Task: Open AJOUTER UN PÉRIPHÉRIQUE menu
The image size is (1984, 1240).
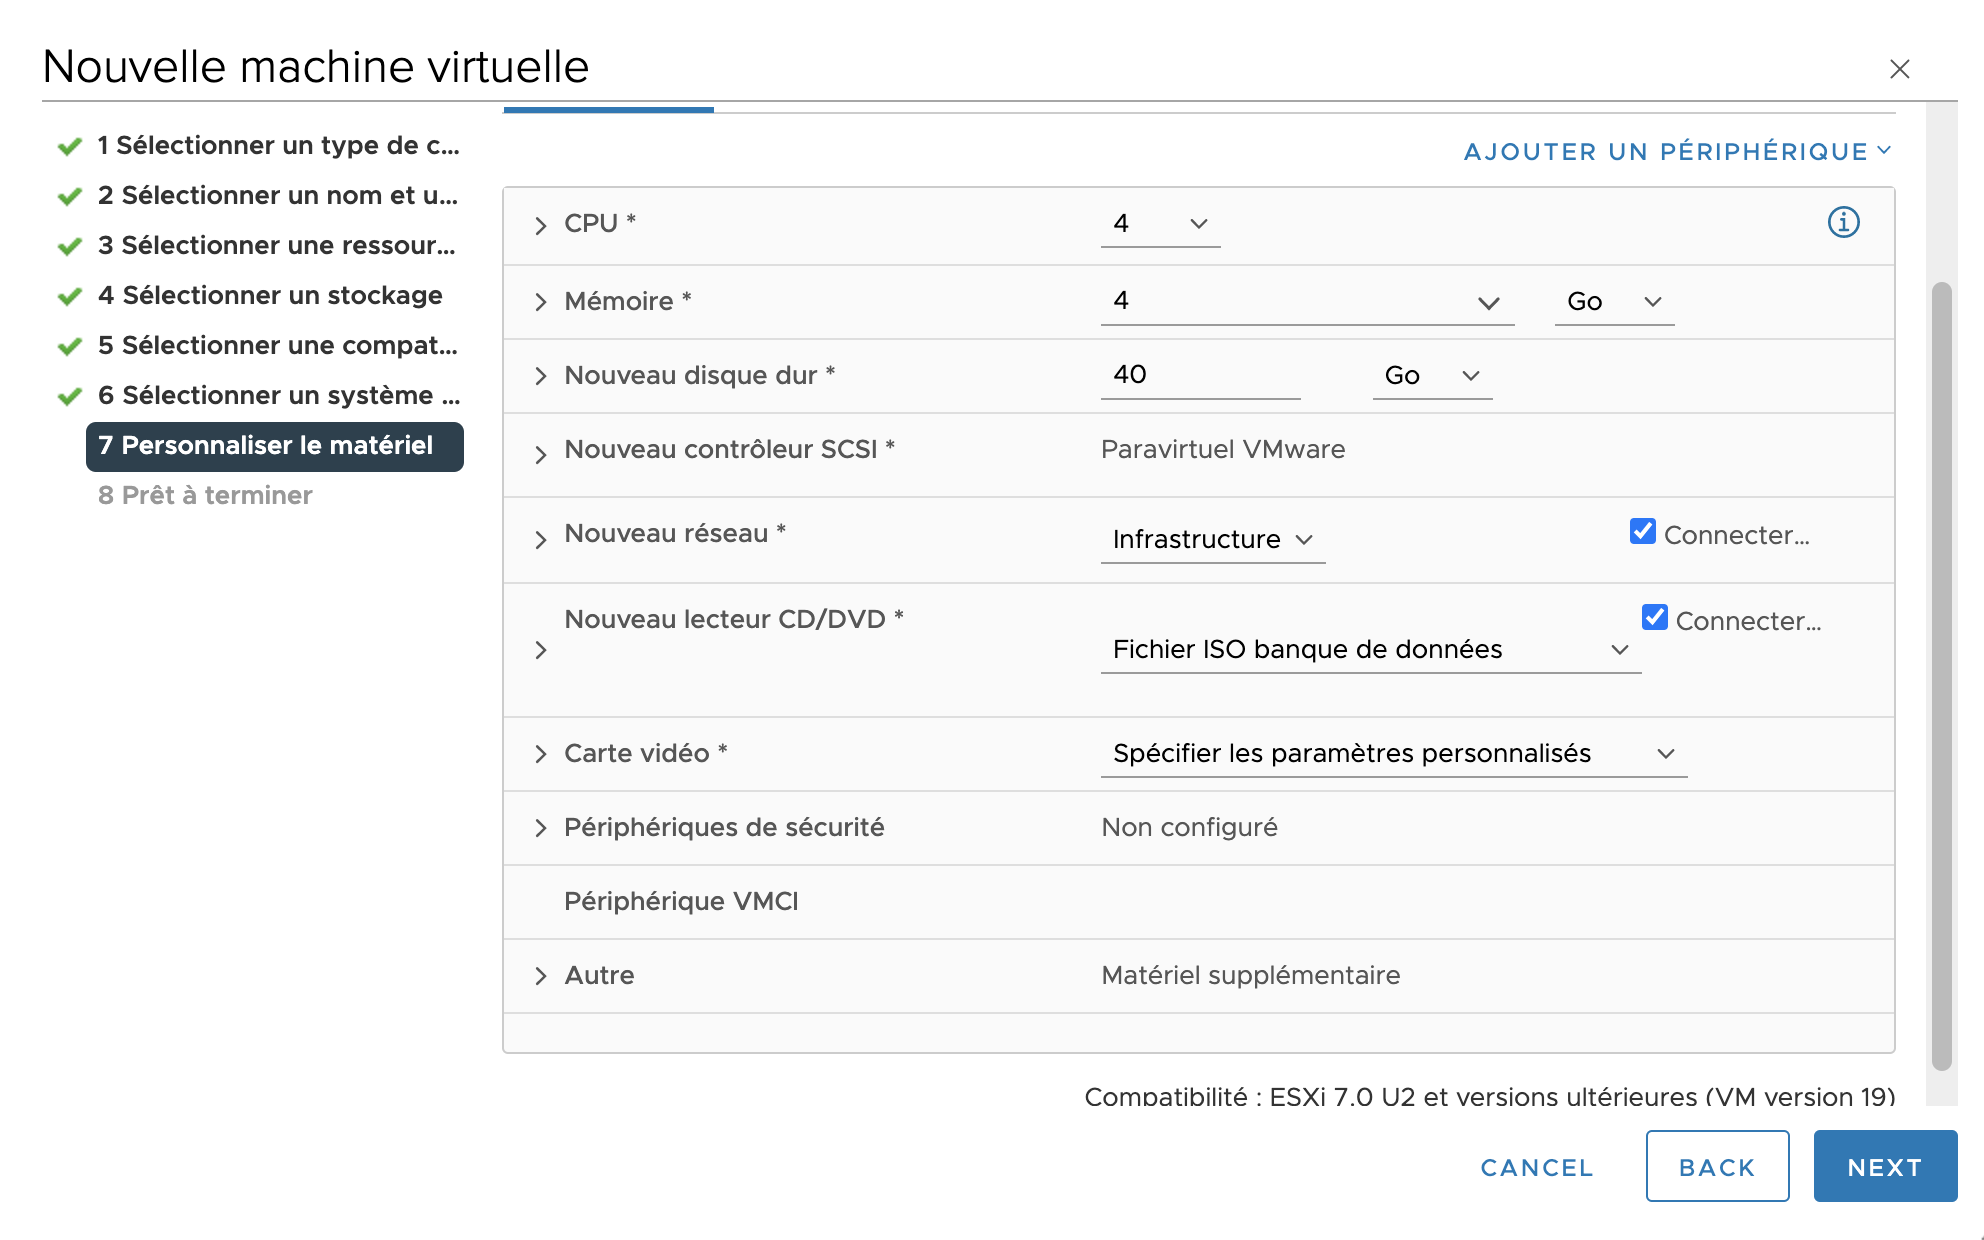Action: pos(1678,151)
